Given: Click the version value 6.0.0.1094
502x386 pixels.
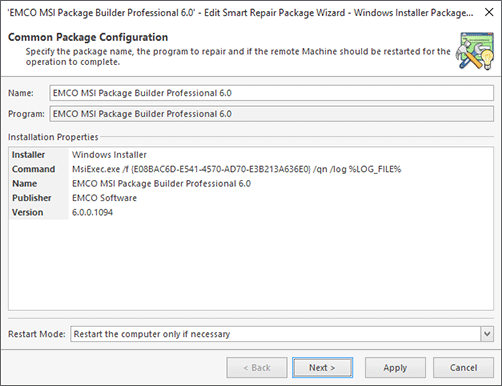Looking at the screenshot, I should point(92,212).
